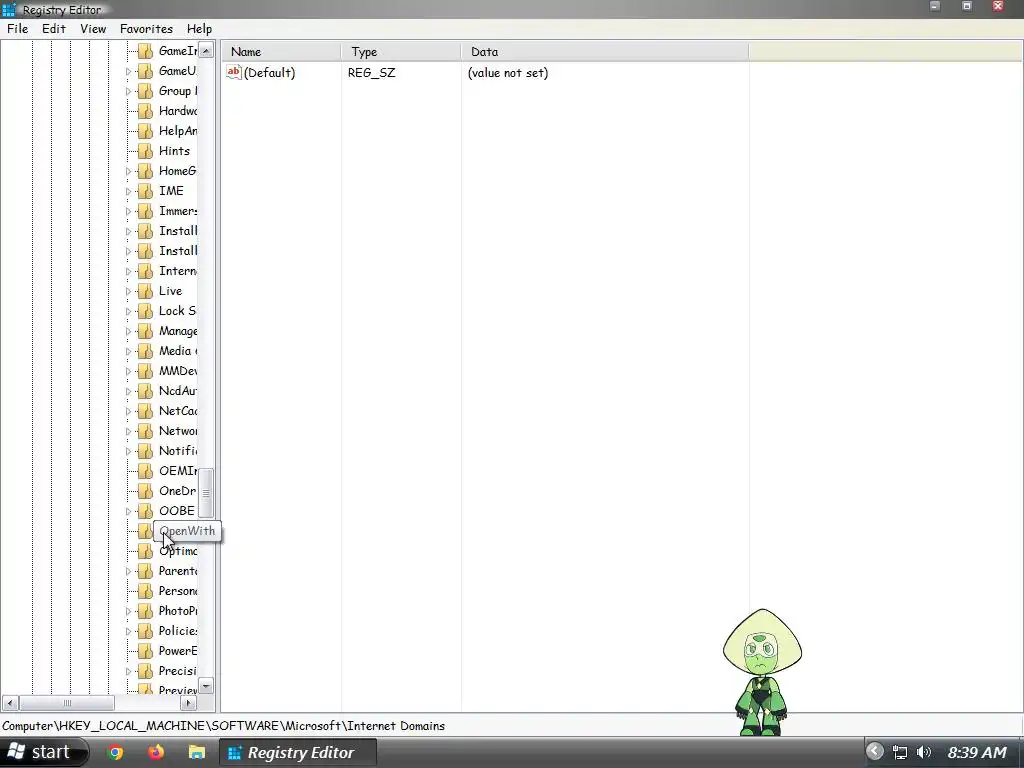Screen dimensions: 1024x768
Task: Click the tree's scroll down arrow
Action: (x=206, y=686)
